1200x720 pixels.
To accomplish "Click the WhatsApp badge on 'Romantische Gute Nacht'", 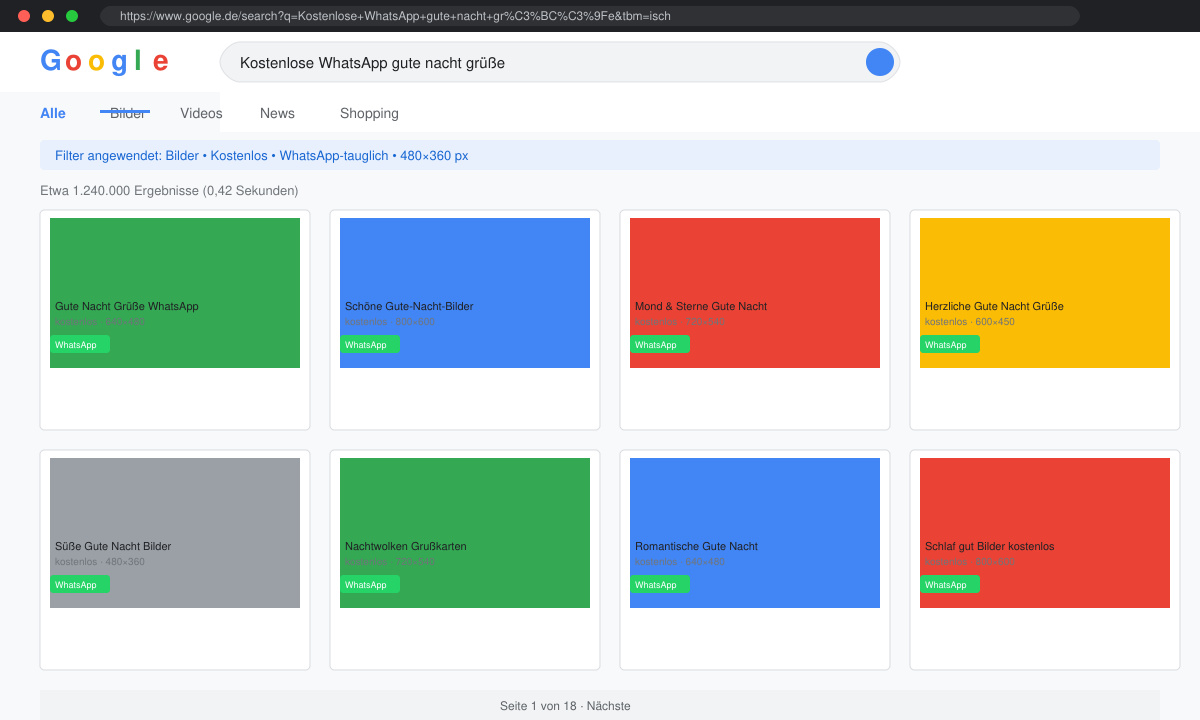I will pos(660,584).
